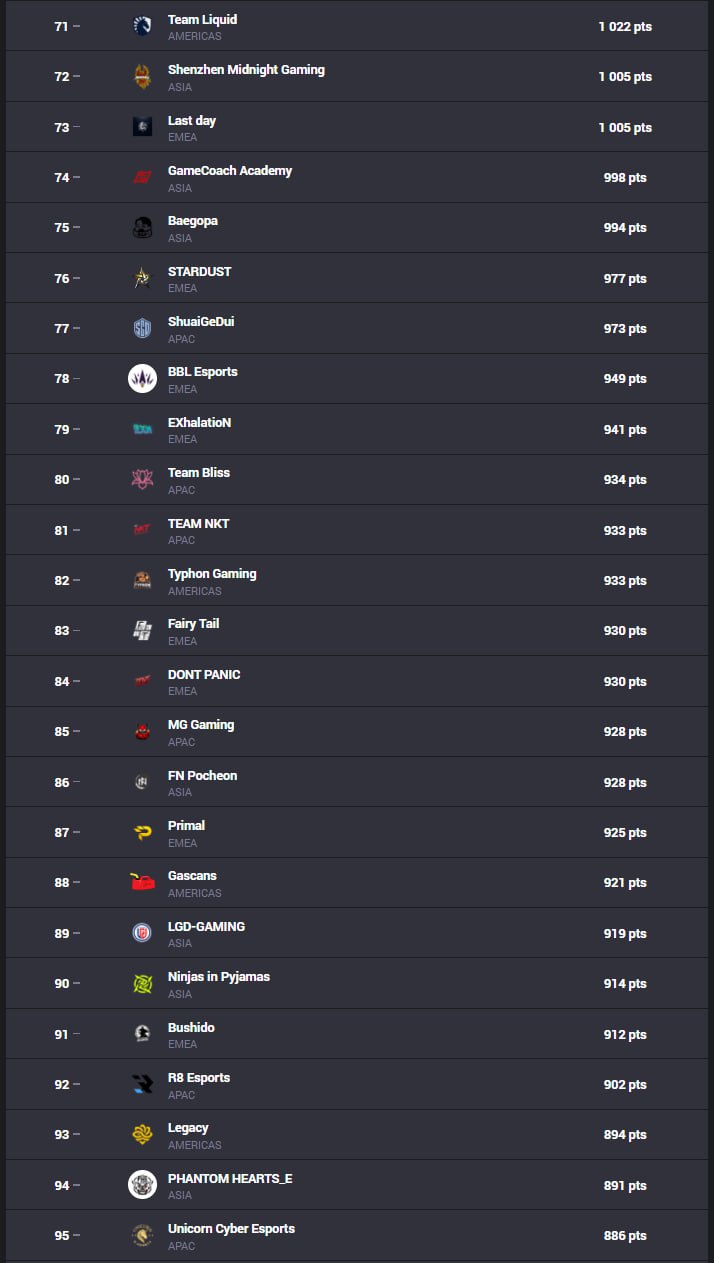Click the Fairy Tail team logo
This screenshot has width=714, height=1263.
(x=142, y=630)
